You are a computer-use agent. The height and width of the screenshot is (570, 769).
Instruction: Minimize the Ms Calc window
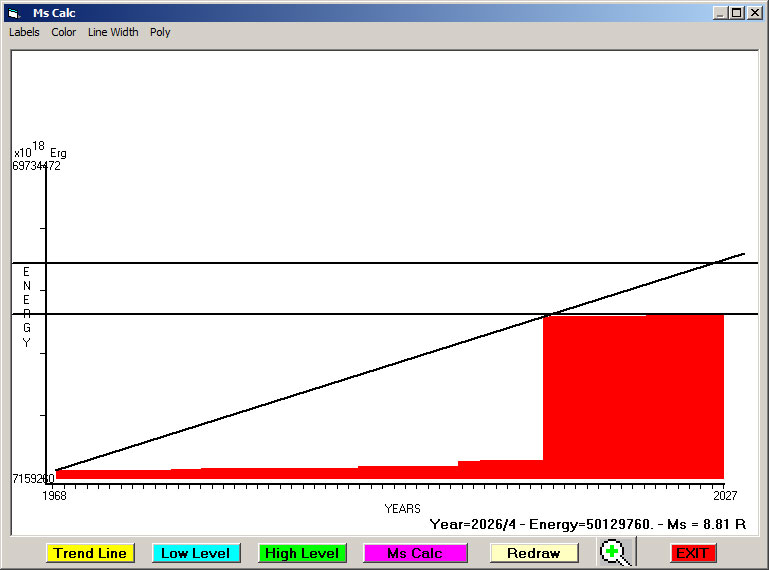point(720,13)
